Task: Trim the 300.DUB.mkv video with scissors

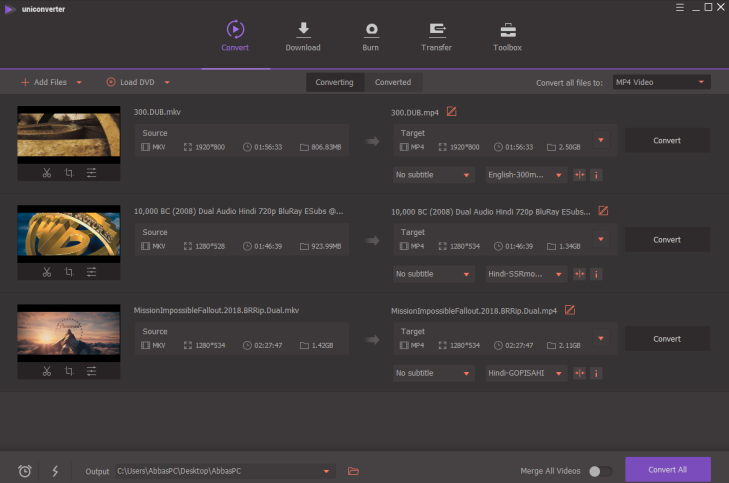Action: (46, 173)
